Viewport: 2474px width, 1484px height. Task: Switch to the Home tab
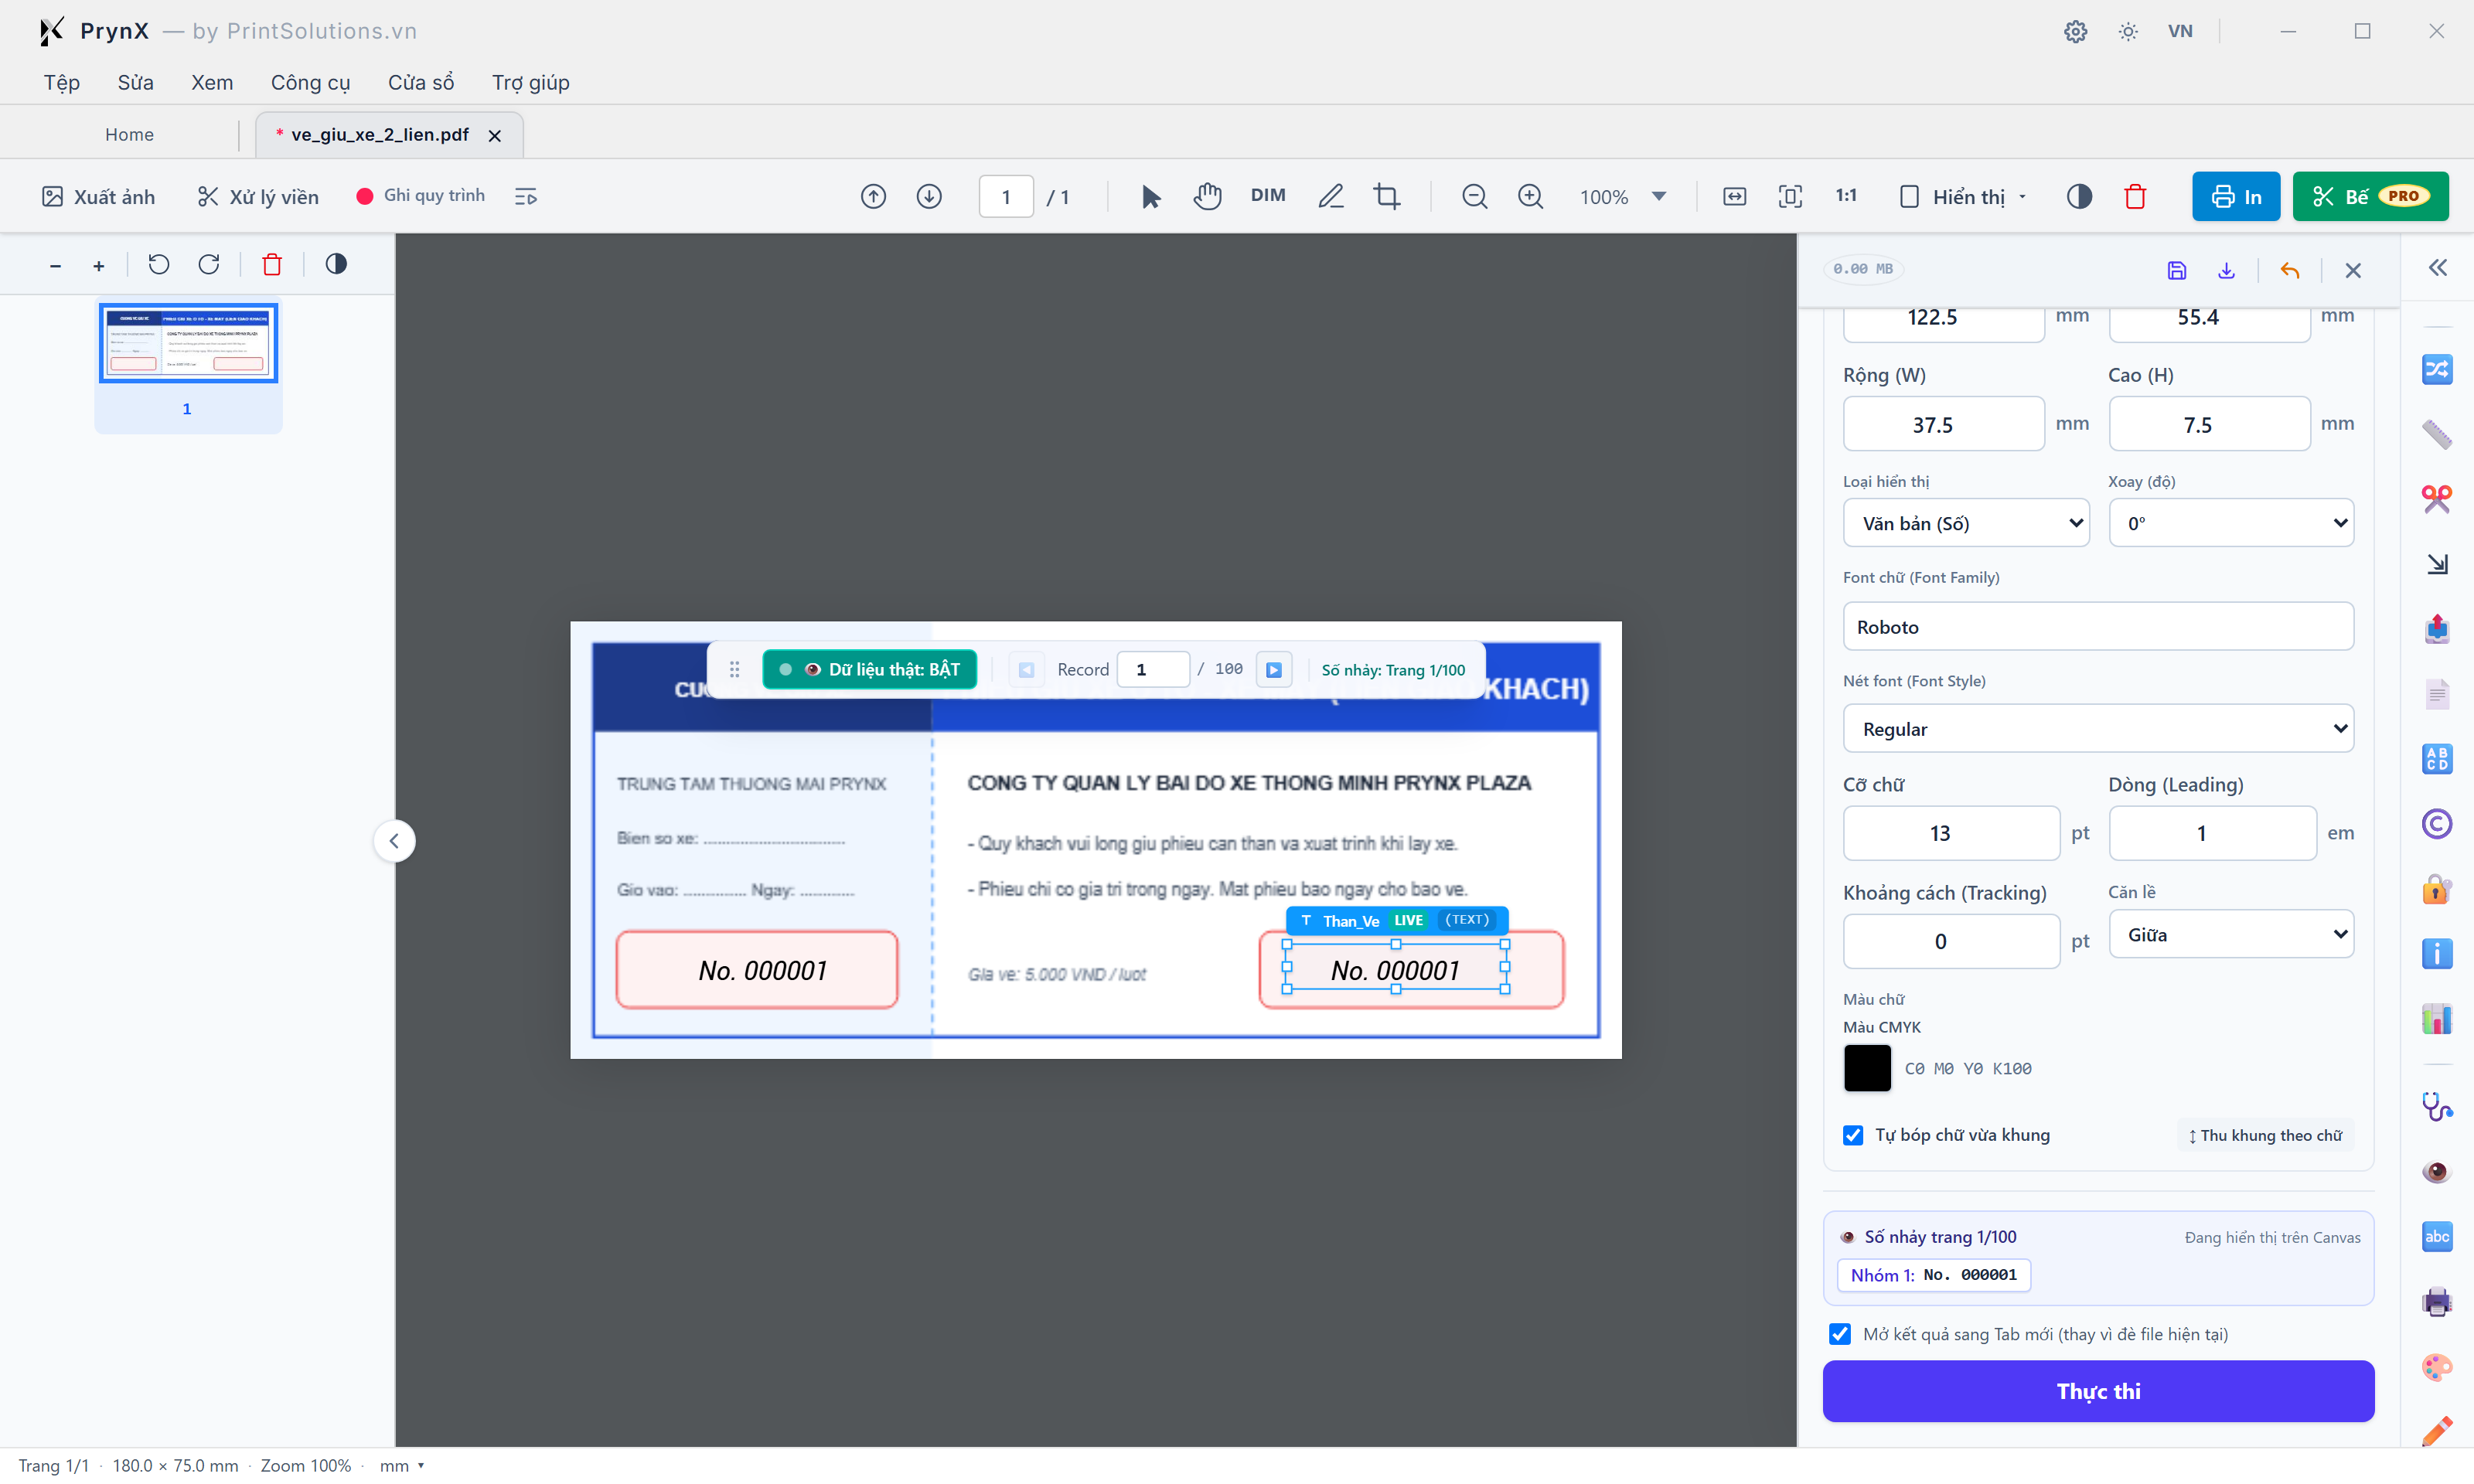tap(129, 134)
